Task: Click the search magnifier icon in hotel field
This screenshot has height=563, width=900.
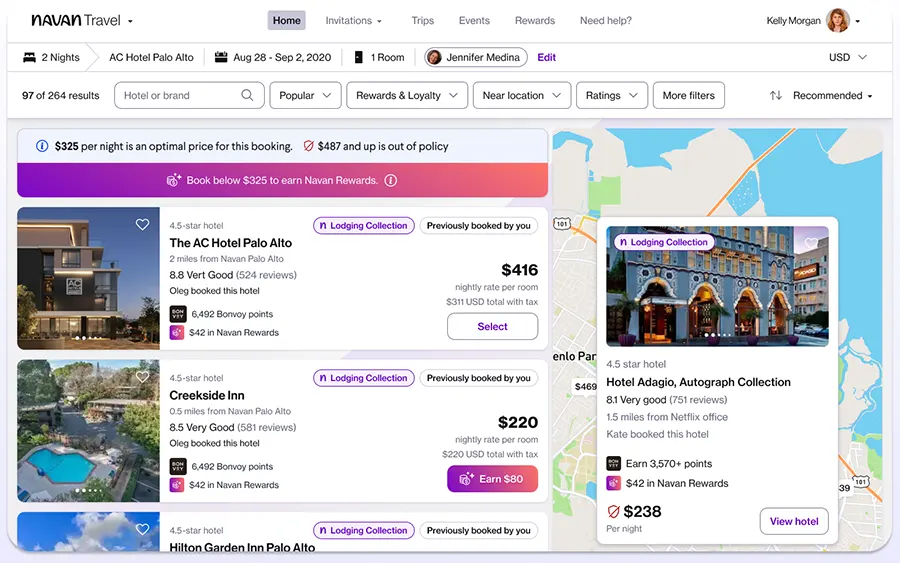Action: (x=247, y=96)
